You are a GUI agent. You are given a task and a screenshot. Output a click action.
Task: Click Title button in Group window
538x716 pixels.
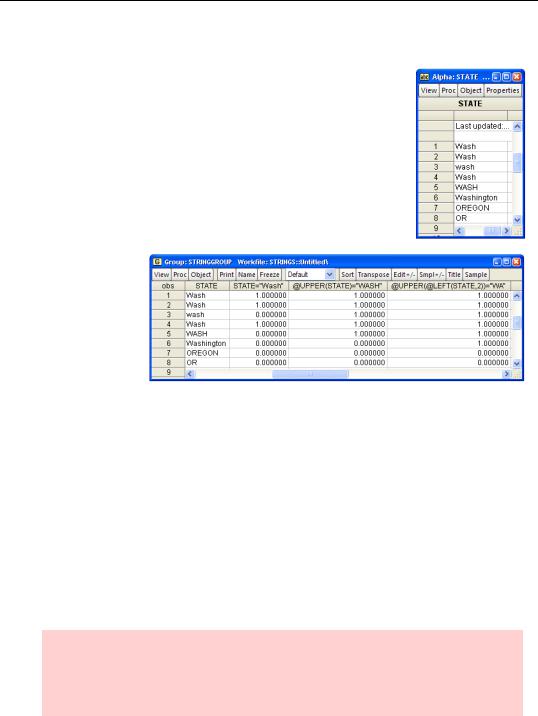click(454, 274)
